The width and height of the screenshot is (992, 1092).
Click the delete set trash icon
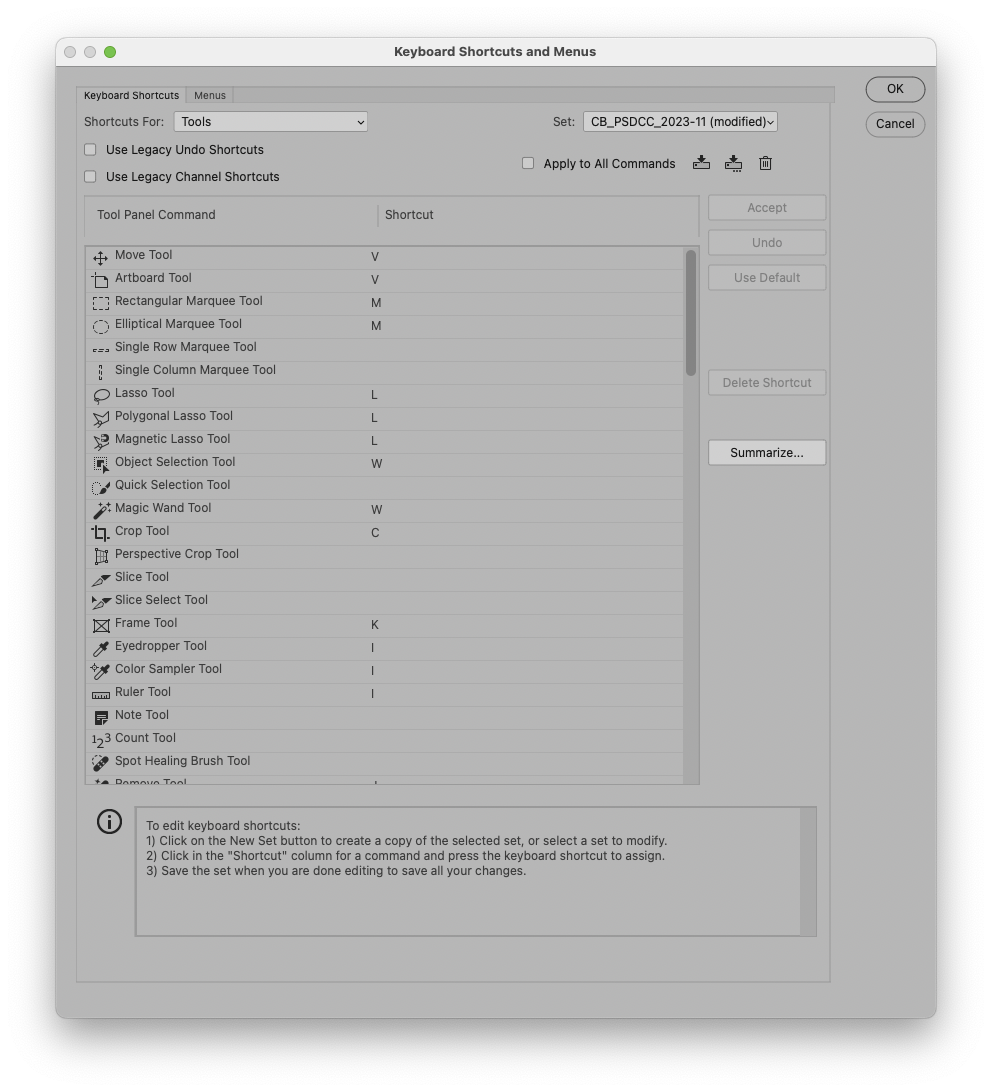[765, 163]
